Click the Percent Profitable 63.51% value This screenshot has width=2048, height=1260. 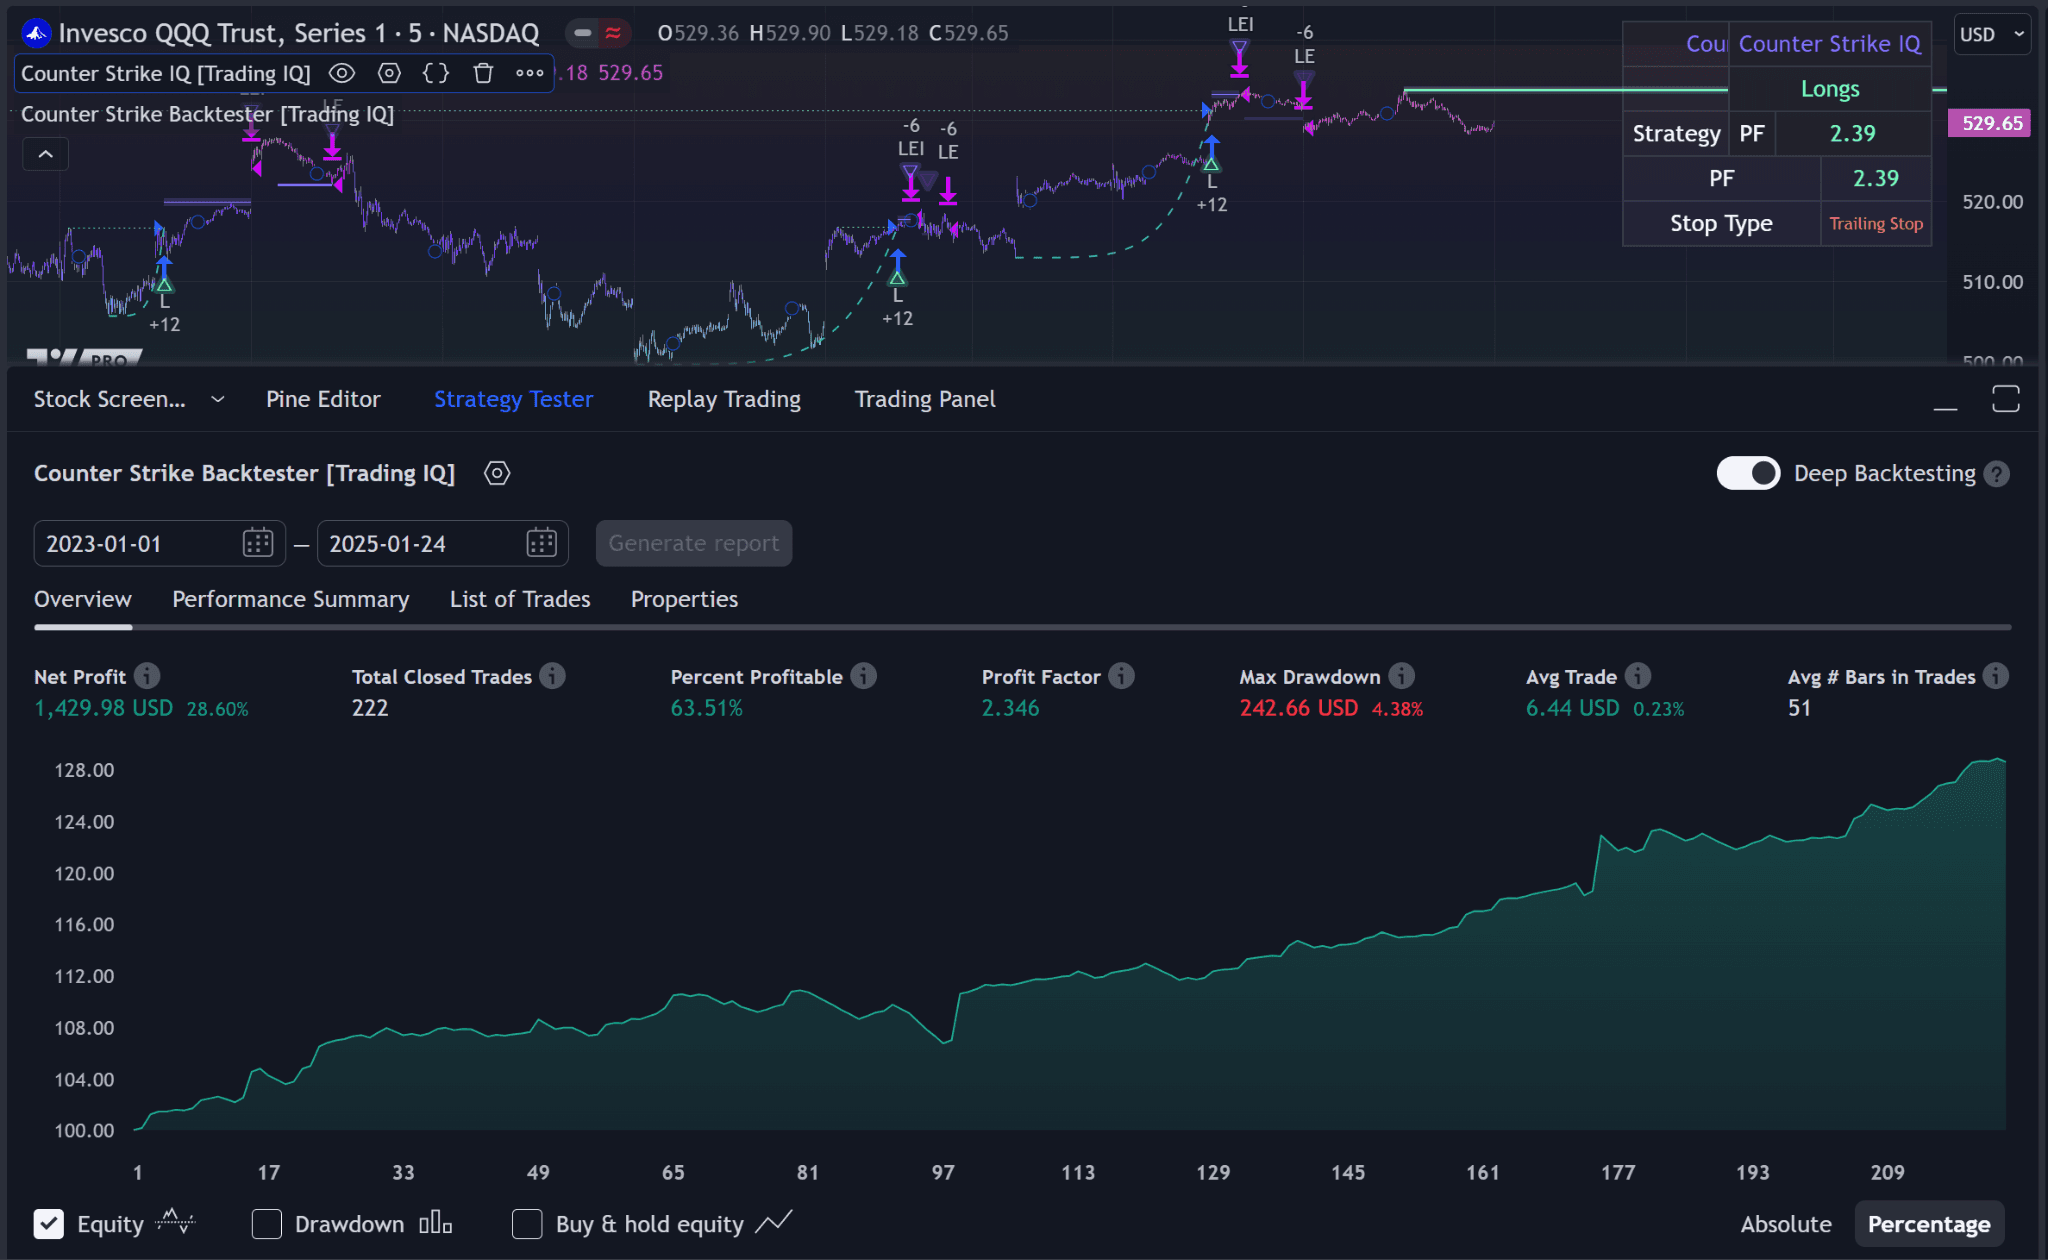[706, 708]
